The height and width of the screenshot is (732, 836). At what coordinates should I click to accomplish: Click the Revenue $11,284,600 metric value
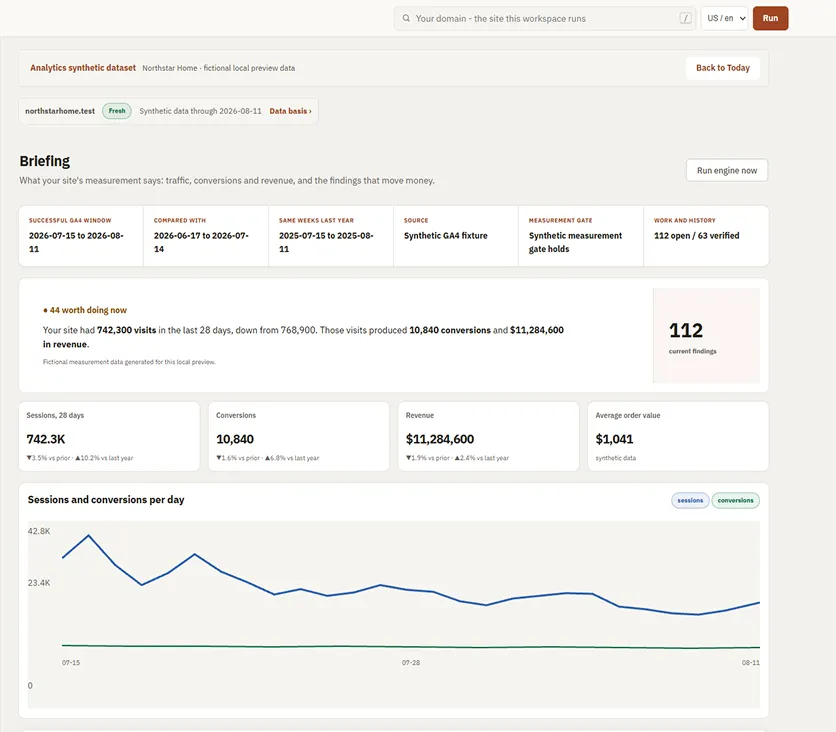pos(440,439)
